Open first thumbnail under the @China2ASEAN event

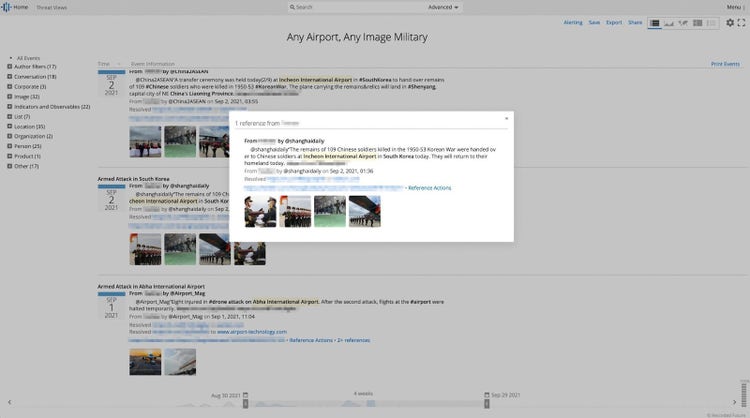[145, 142]
